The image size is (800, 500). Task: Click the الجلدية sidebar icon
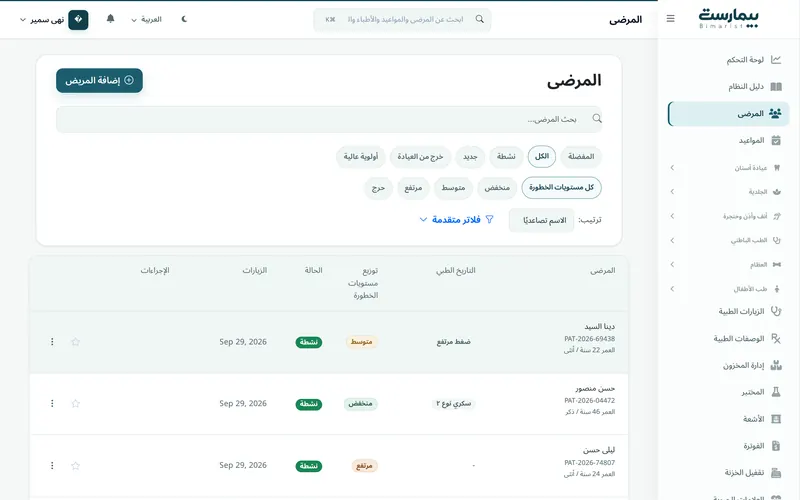point(777,192)
